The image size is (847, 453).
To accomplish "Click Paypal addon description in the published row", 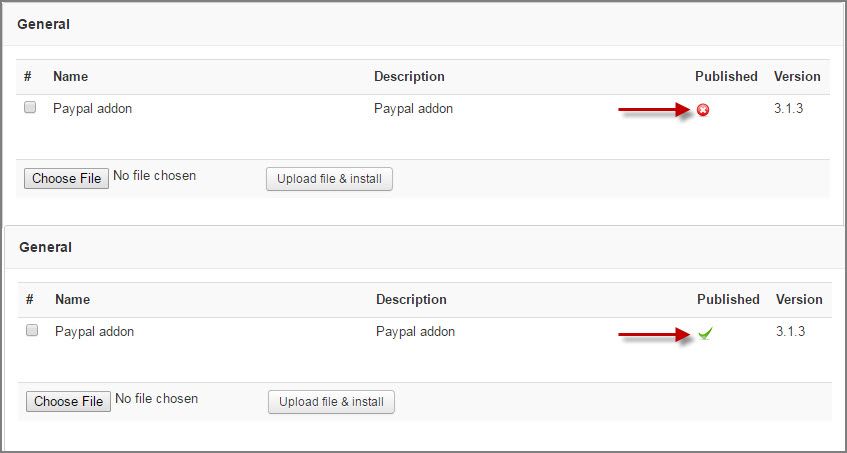I will tap(415, 332).
